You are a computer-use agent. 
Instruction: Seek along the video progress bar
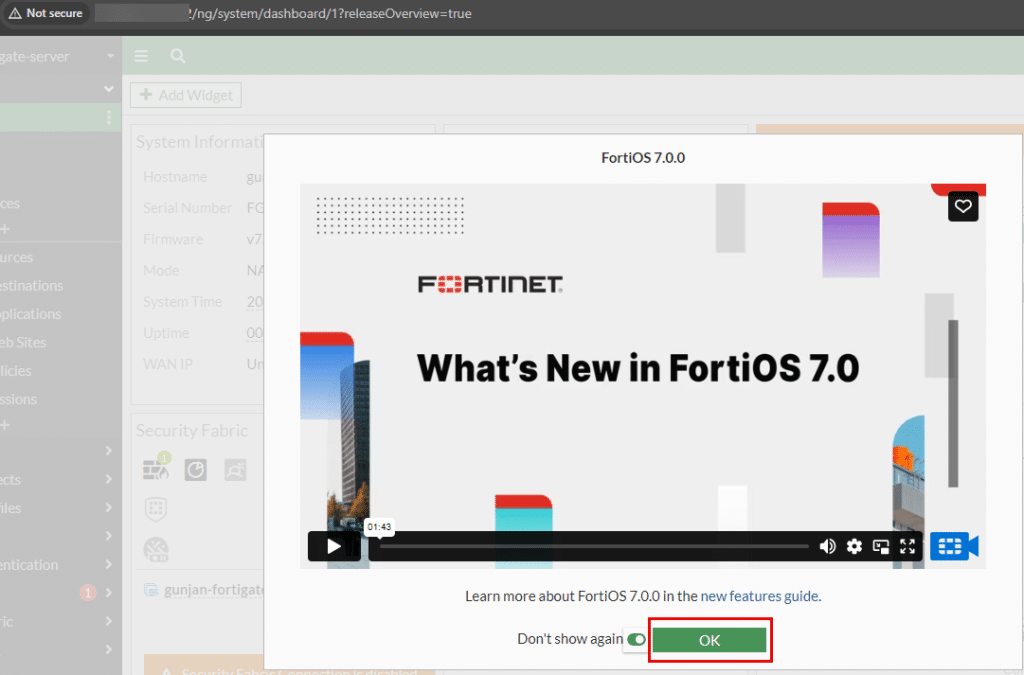594,546
